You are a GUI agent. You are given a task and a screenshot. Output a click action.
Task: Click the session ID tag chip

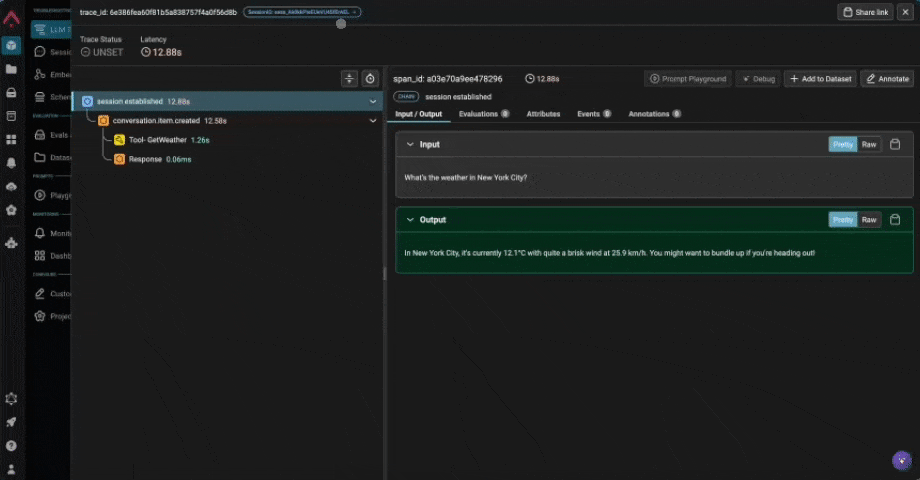pyautogui.click(x=302, y=12)
